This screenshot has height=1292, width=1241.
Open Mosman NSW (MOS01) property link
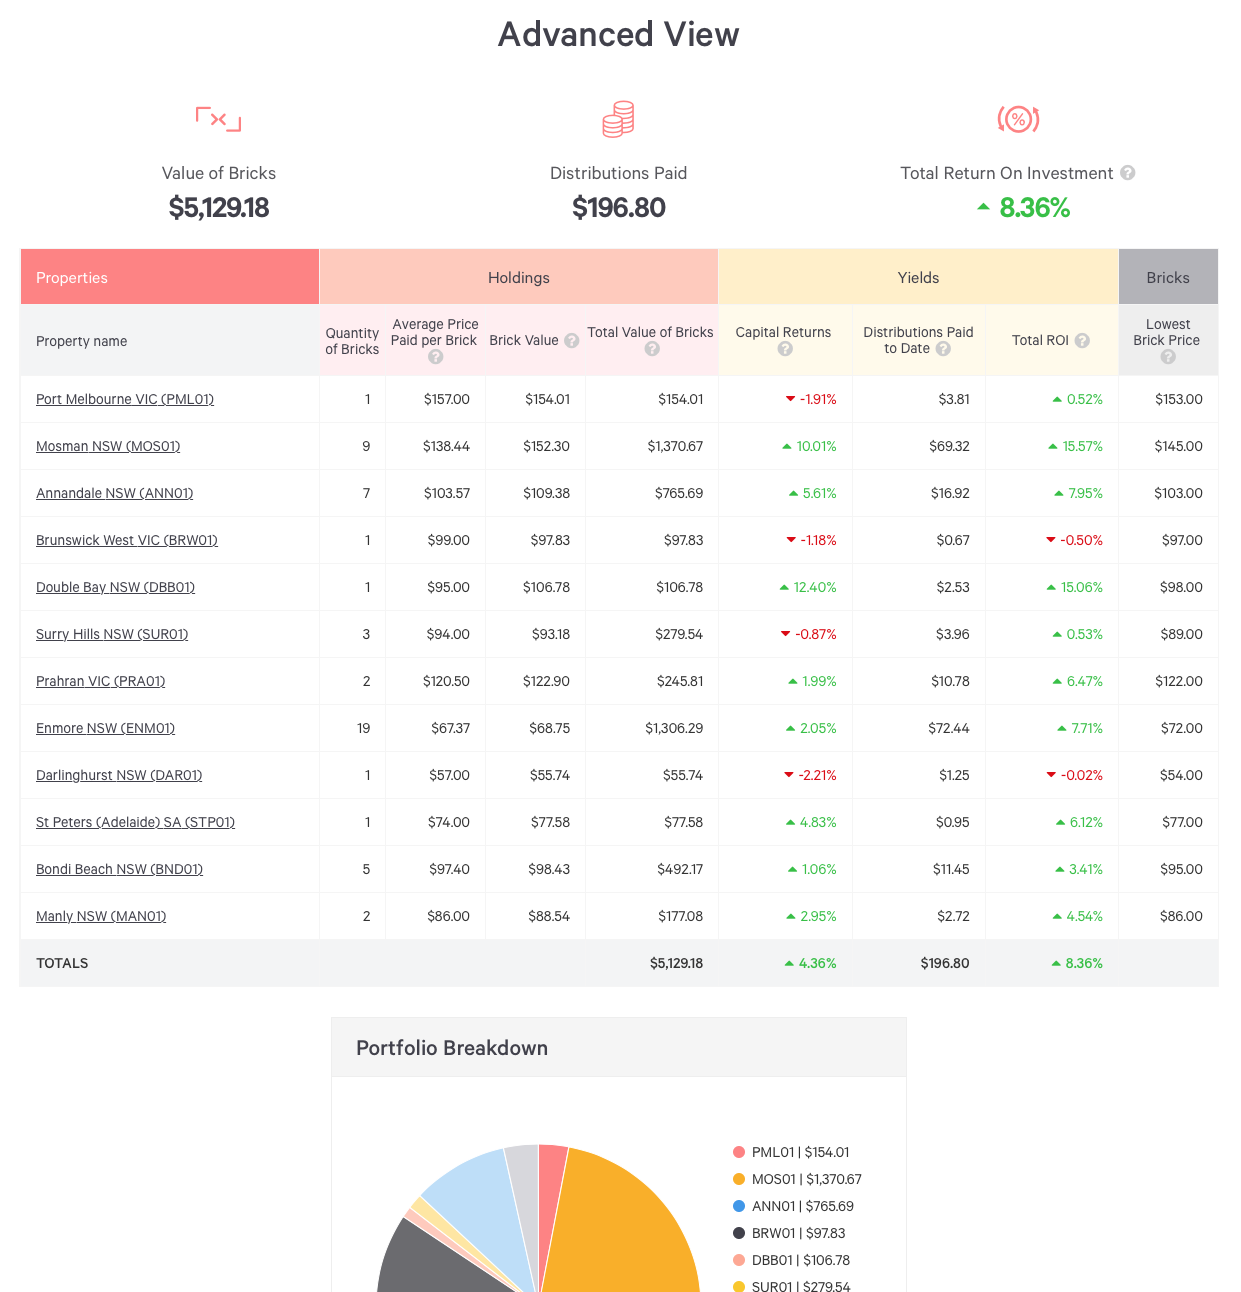(108, 446)
